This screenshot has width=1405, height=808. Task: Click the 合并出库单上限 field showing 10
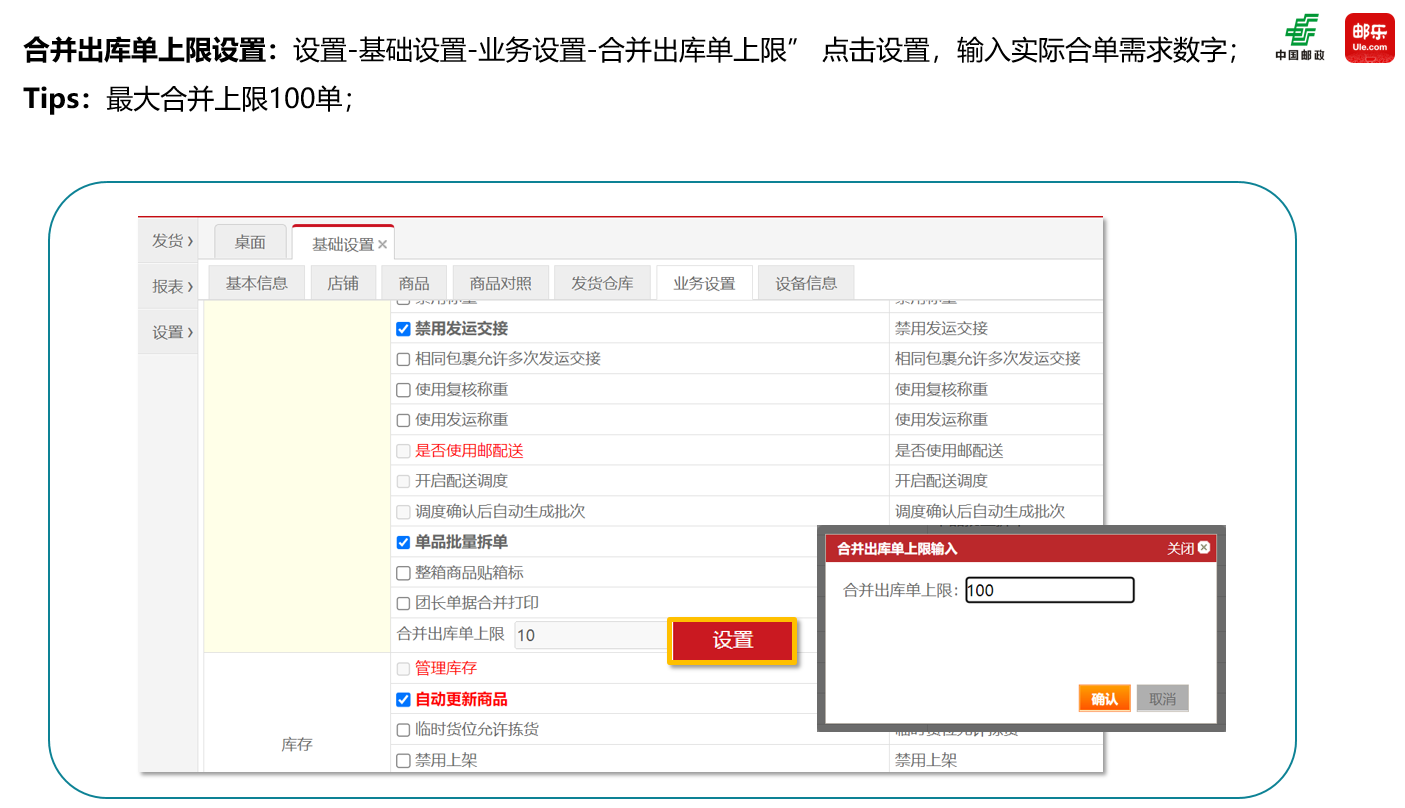591,635
